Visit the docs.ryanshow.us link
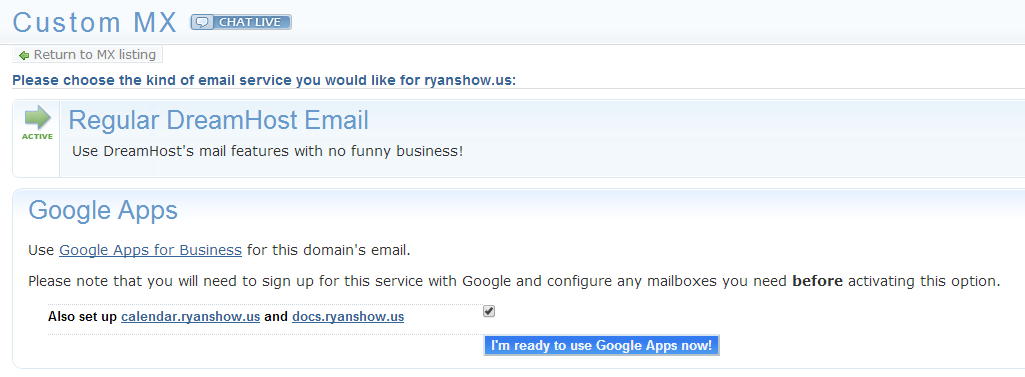1025x377 pixels. [x=348, y=318]
